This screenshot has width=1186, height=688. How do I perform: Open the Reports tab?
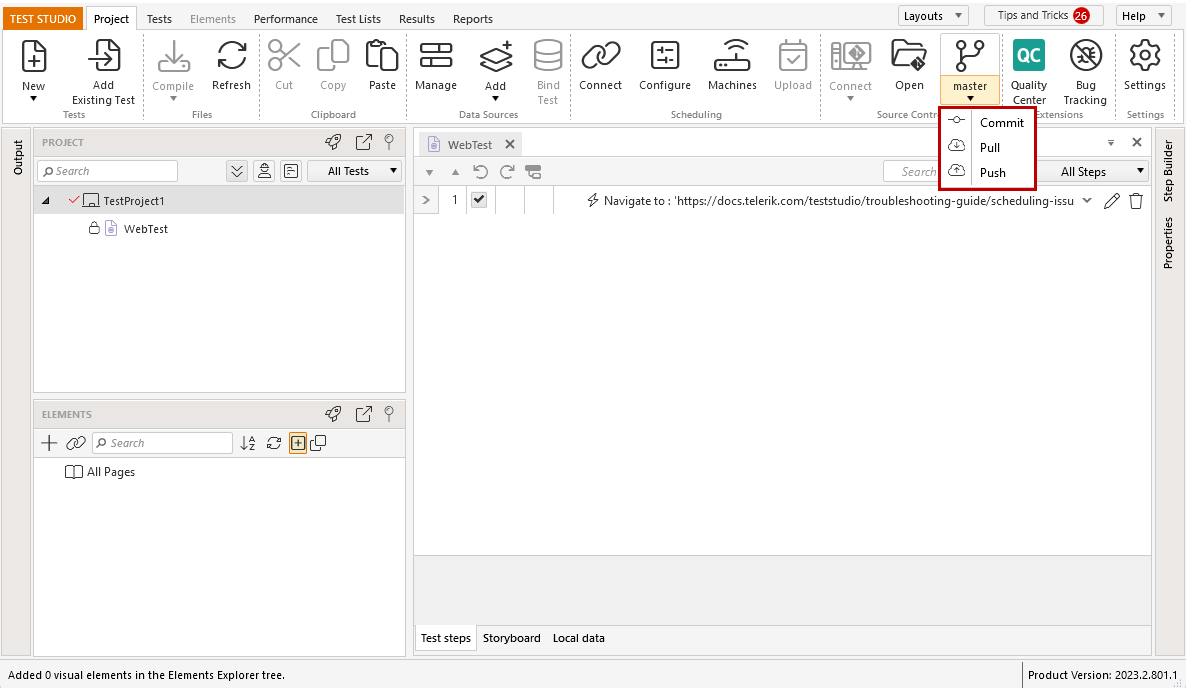click(473, 19)
